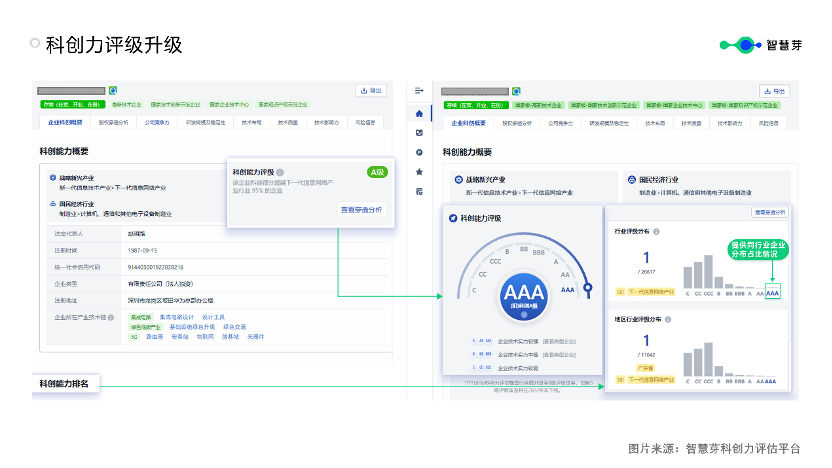
Task: Open the 基础设施绿色升级 technology chain link
Action: (x=192, y=327)
